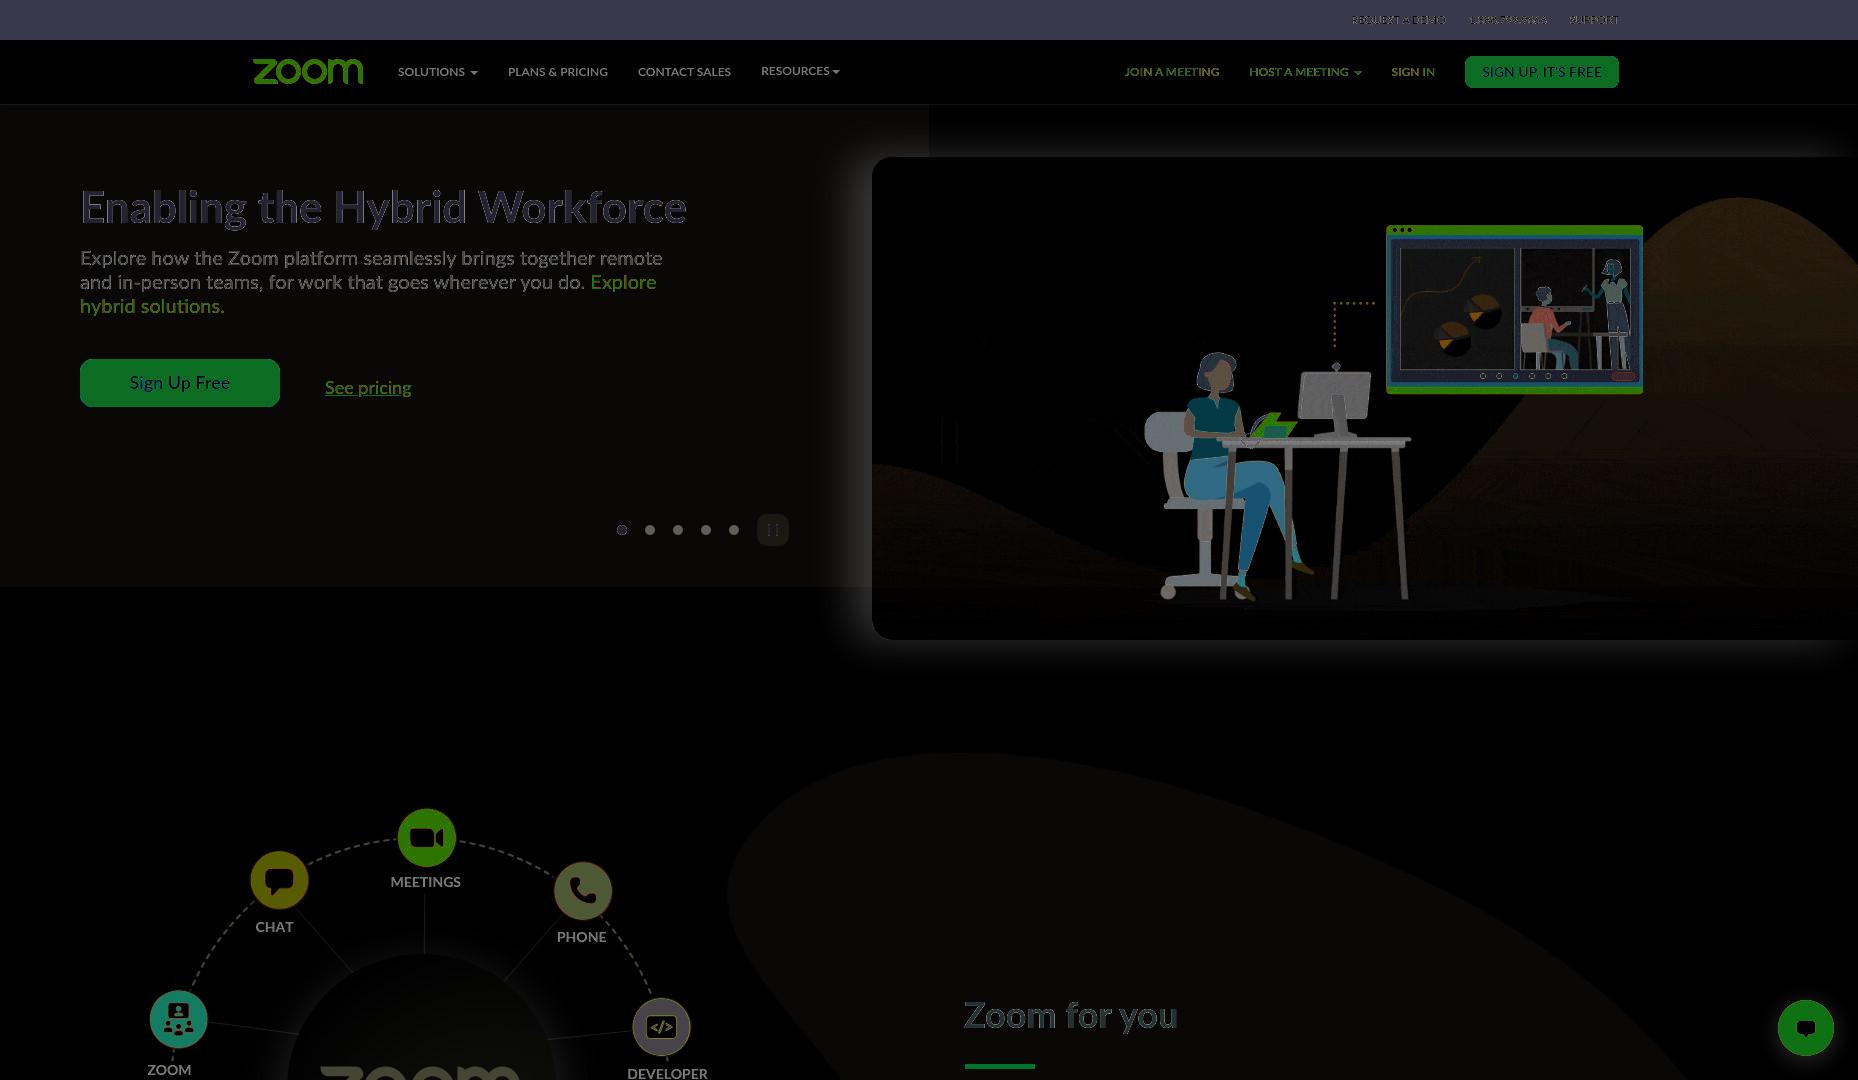The height and width of the screenshot is (1080, 1858).
Task: Go to the fourth carousel slide dot
Action: tap(706, 530)
